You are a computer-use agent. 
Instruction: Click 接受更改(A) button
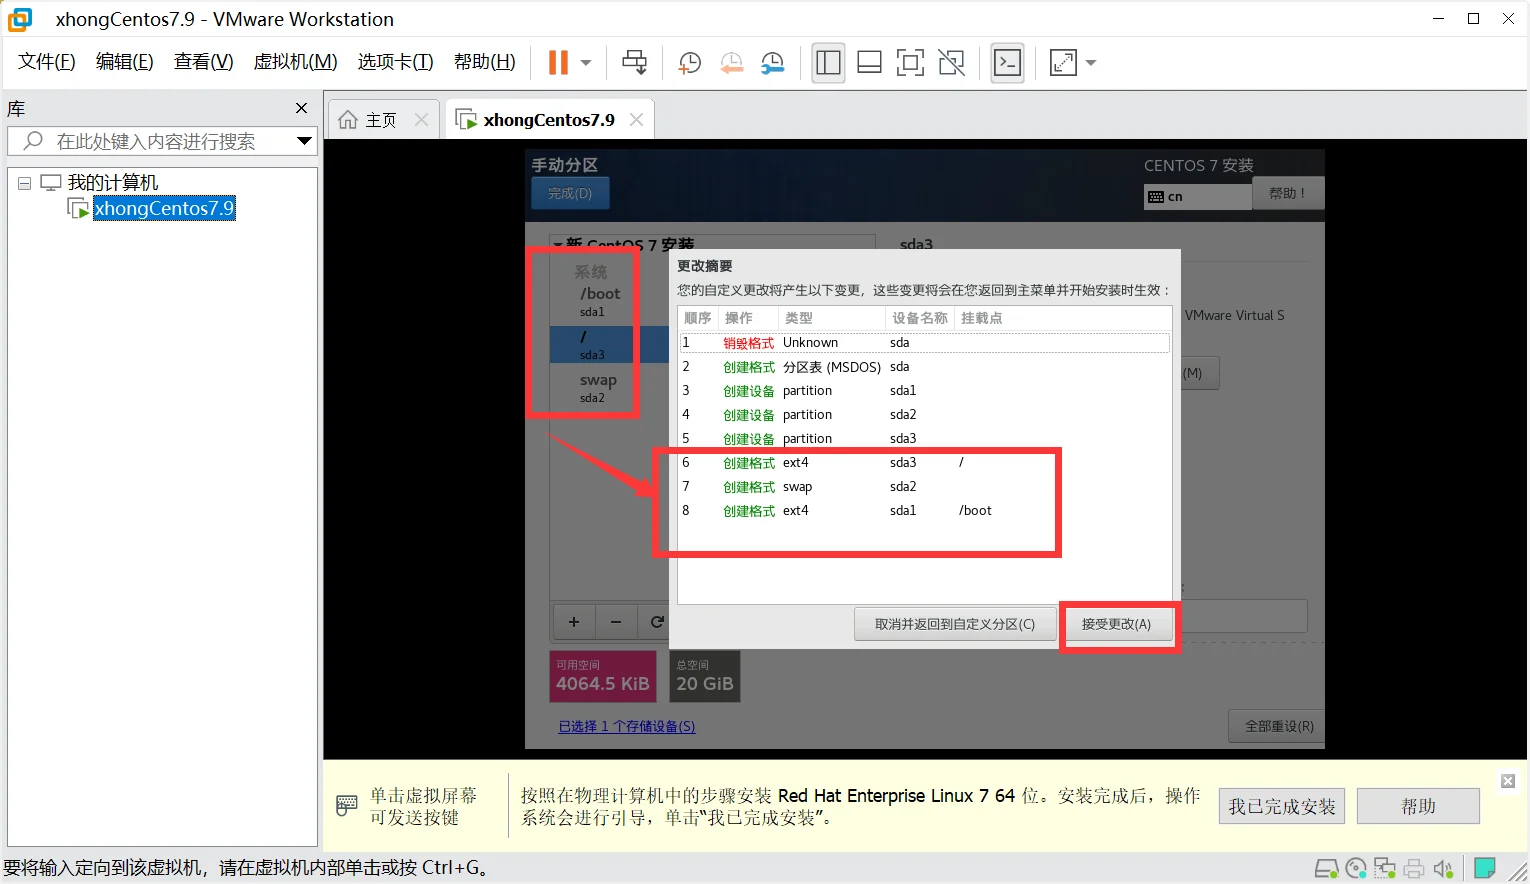point(1116,624)
